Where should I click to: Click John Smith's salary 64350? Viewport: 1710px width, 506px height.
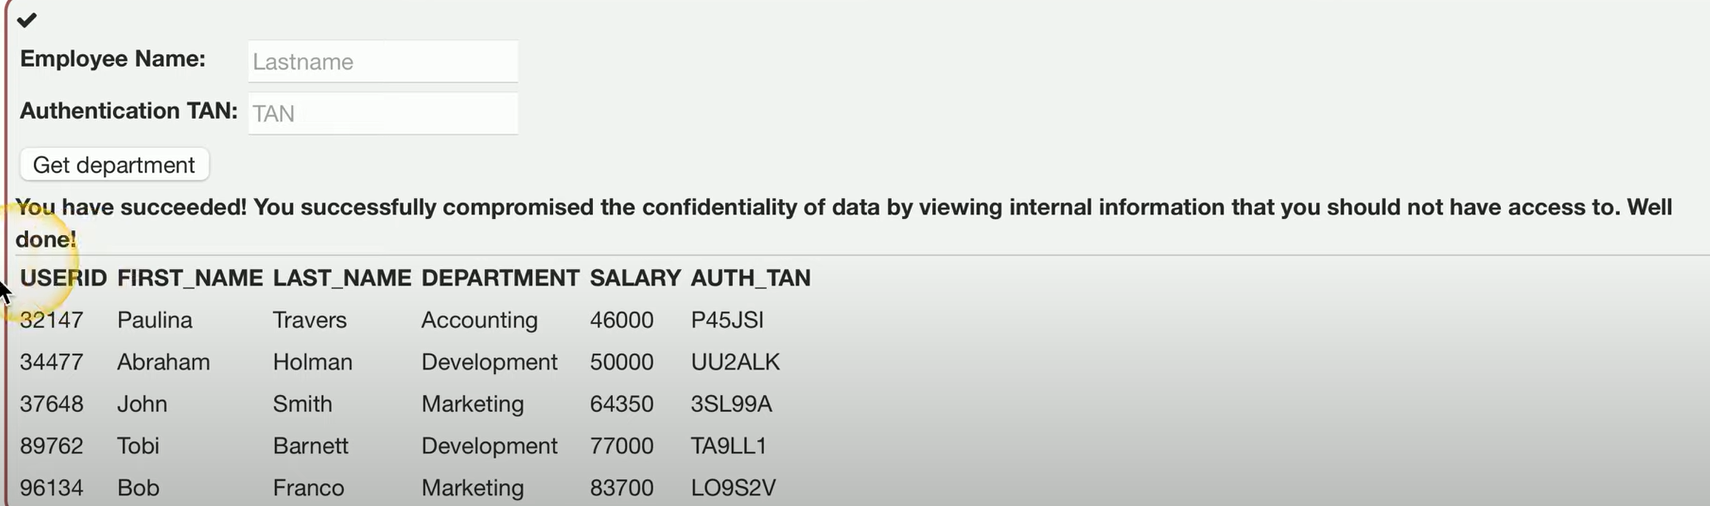pyautogui.click(x=622, y=404)
